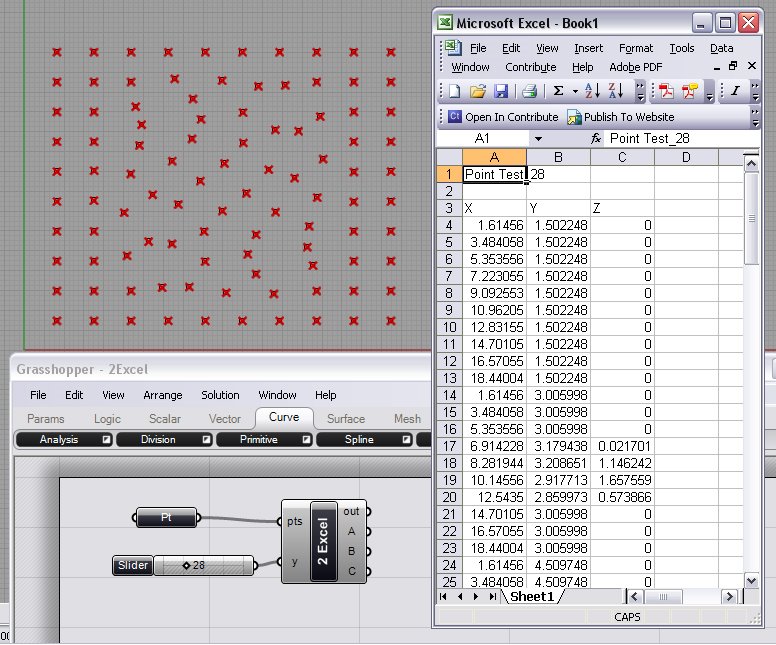The image size is (776, 645).
Task: Click the New workbook icon in Excel
Action: click(454, 91)
